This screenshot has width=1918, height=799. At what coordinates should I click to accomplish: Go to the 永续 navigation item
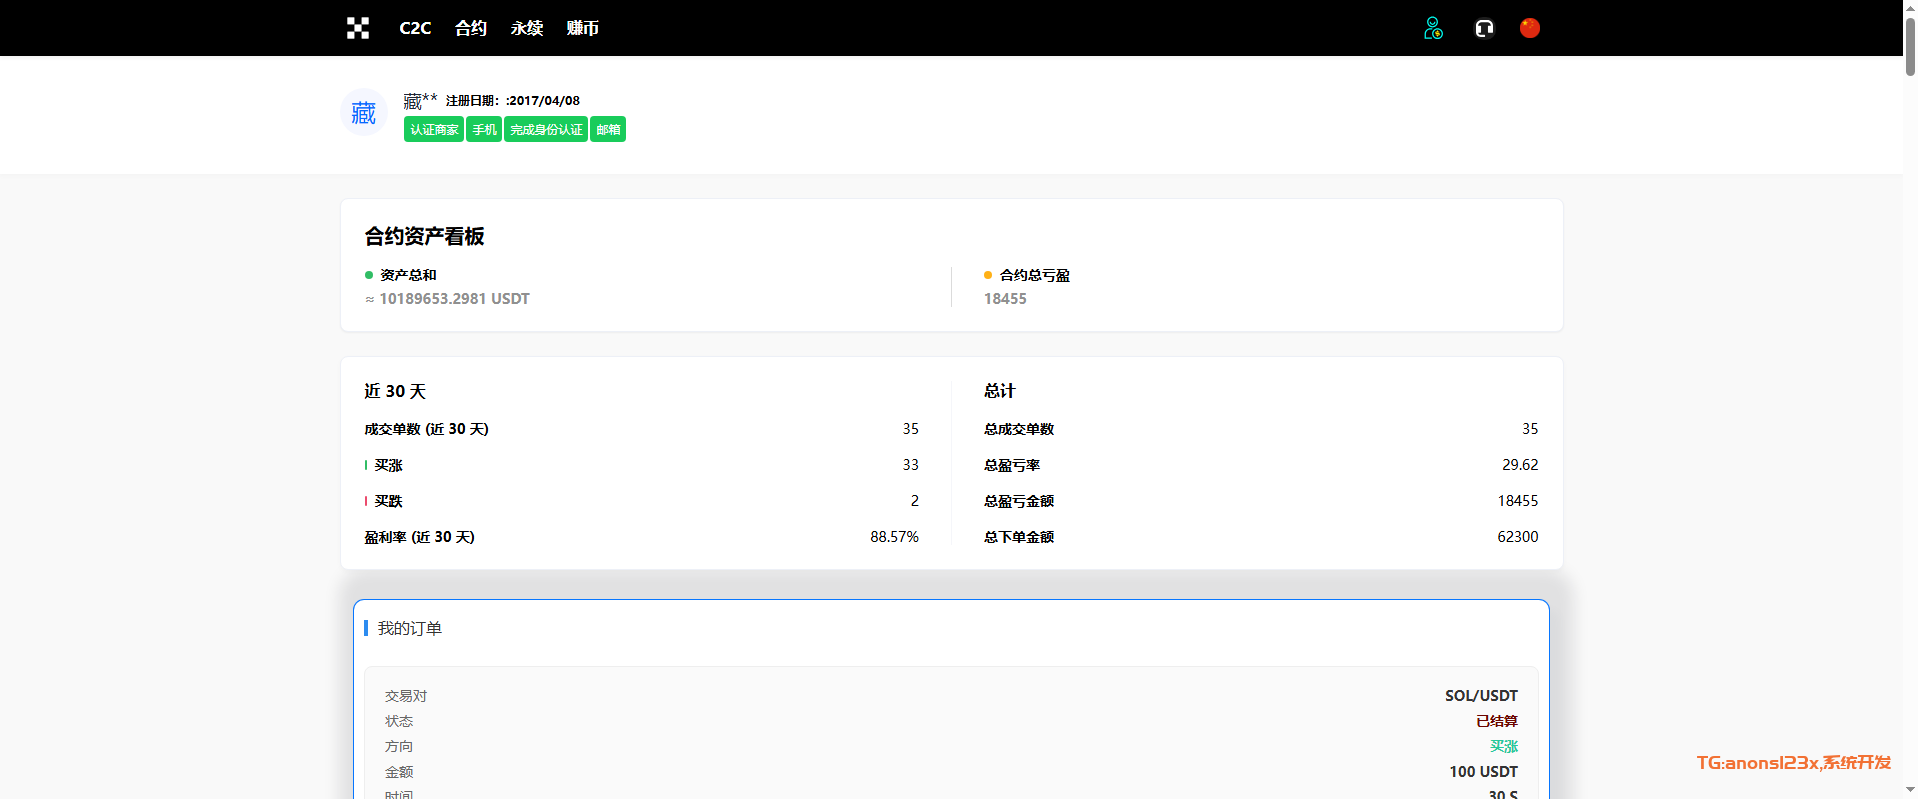click(x=526, y=28)
